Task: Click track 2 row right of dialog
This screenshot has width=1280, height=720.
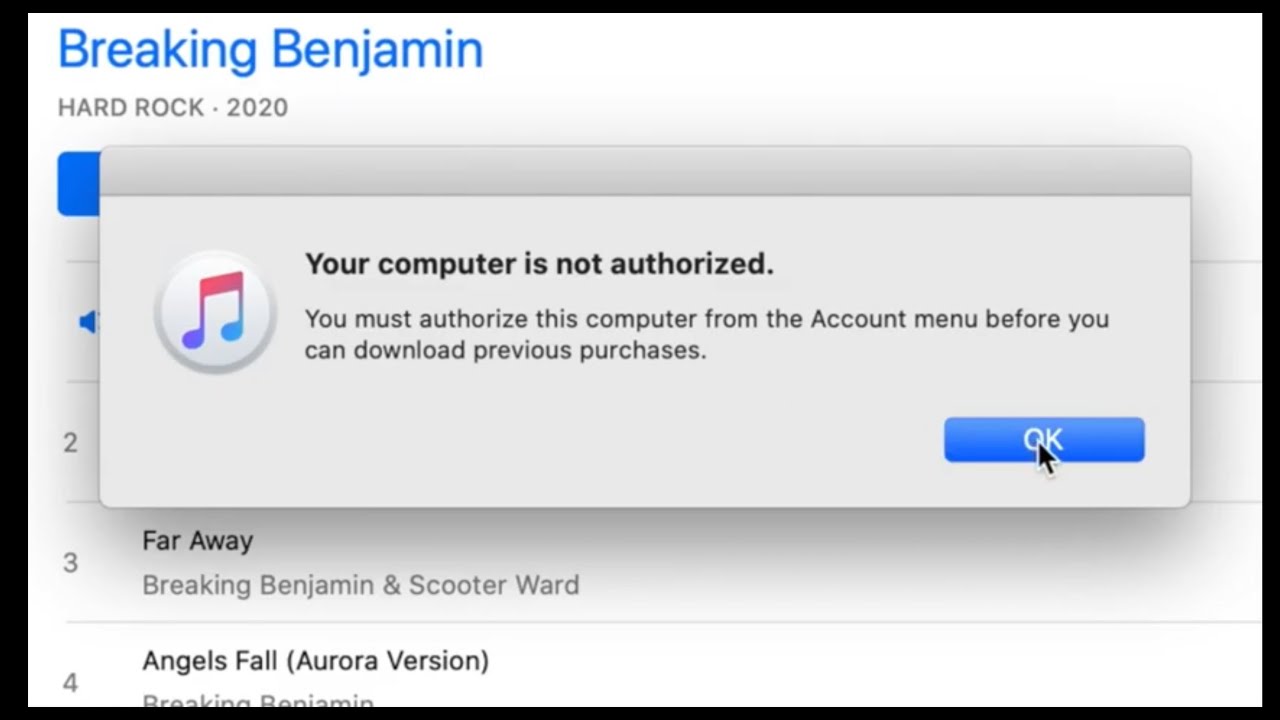Action: point(1226,442)
